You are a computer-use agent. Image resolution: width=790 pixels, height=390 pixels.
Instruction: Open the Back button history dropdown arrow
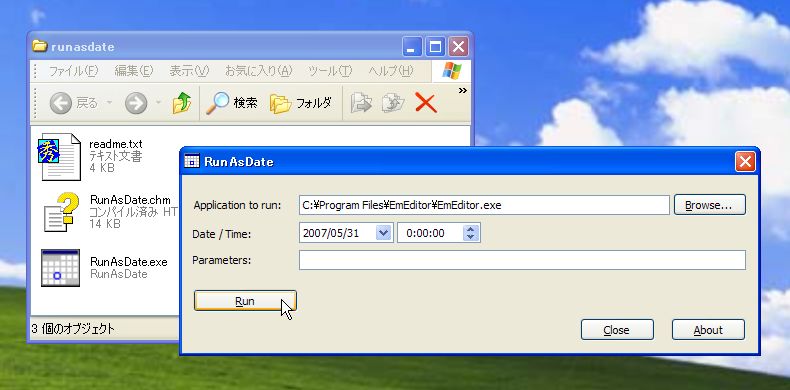[x=109, y=104]
